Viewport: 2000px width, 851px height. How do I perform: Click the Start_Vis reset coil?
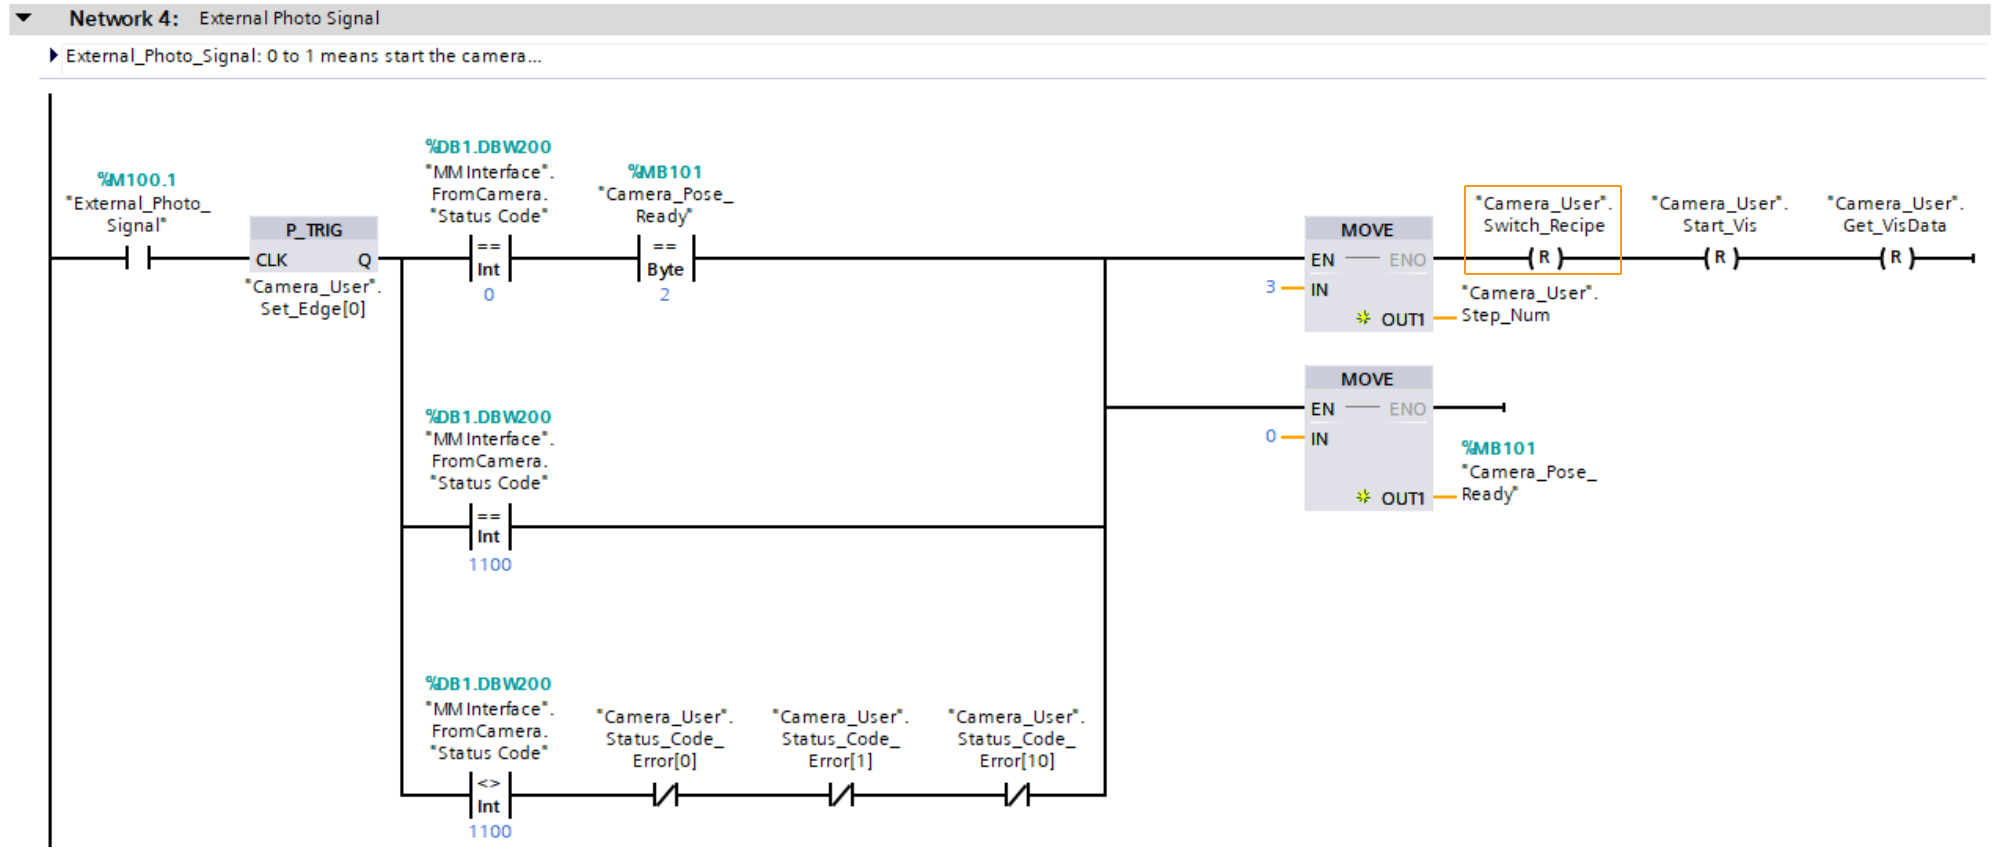click(1720, 258)
